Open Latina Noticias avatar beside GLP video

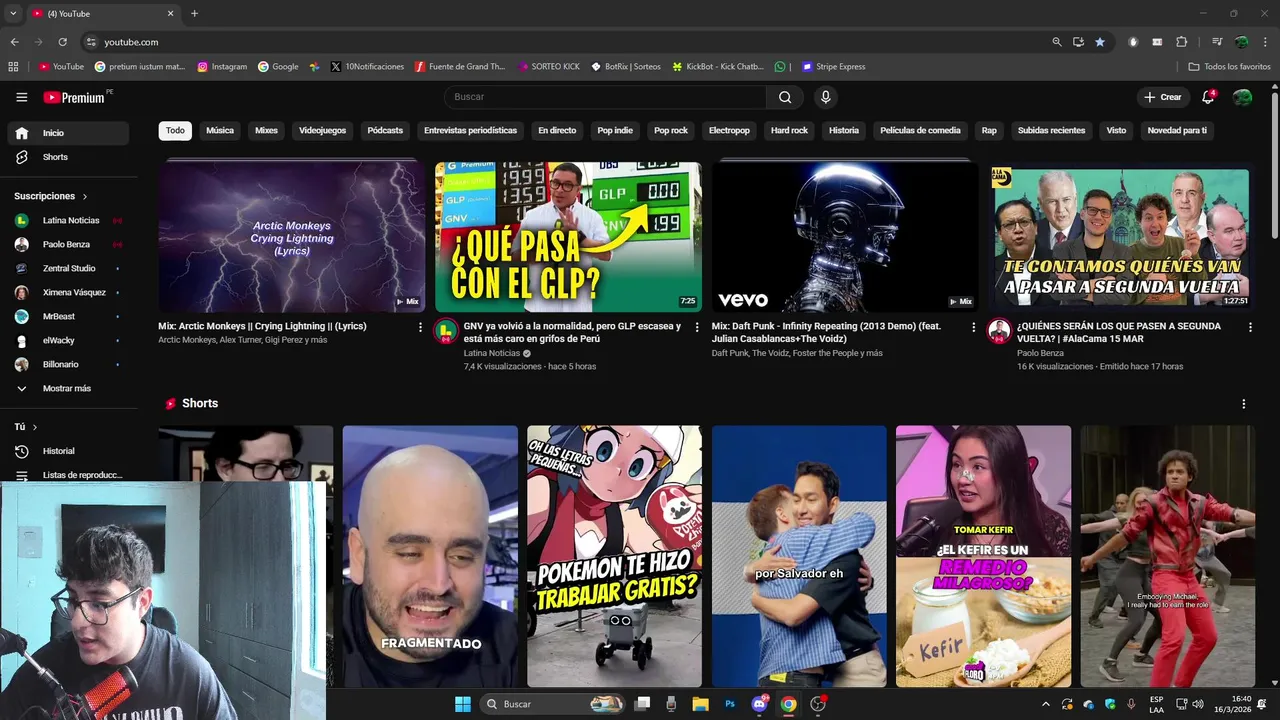(x=446, y=331)
